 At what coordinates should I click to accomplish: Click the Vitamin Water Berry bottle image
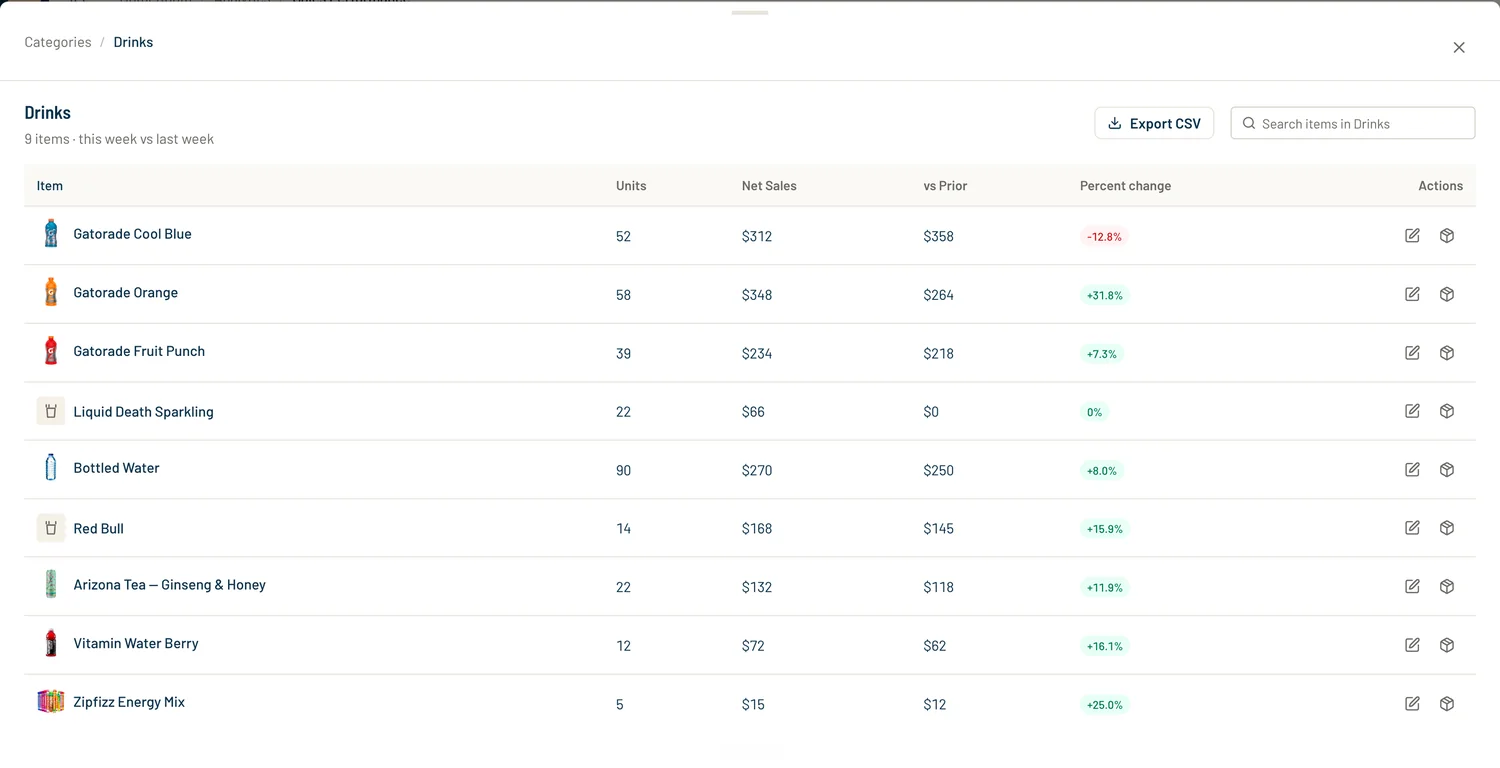point(51,643)
